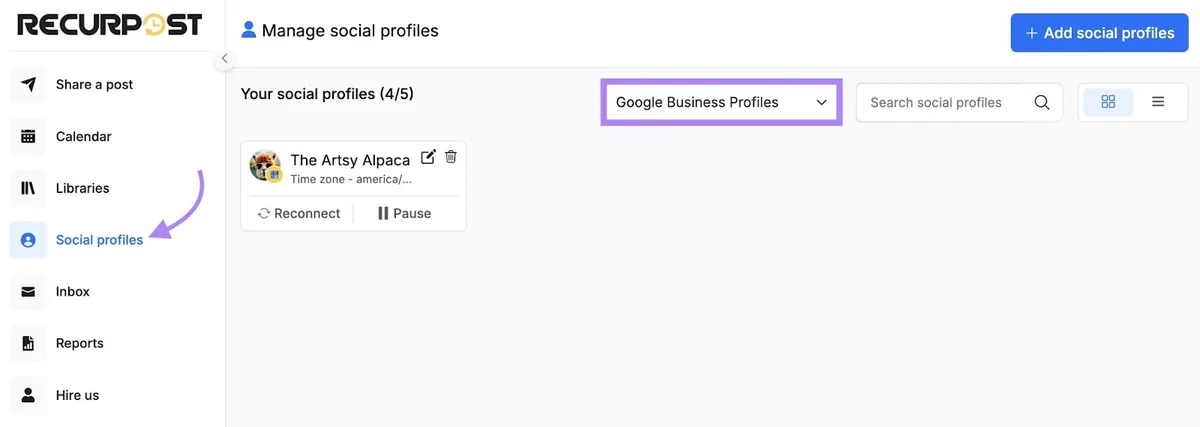The image size is (1200, 427).
Task: Click The Artsy Alpaca profile avatar
Action: [265, 166]
